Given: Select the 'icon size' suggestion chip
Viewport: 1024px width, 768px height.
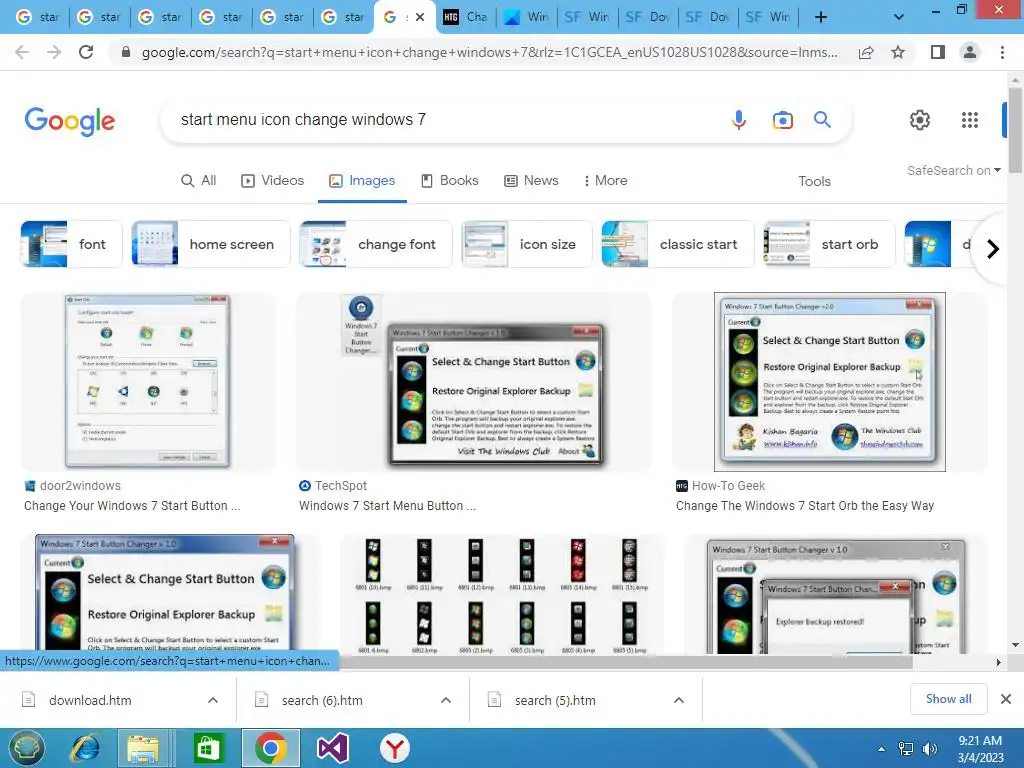Looking at the screenshot, I should (x=526, y=244).
